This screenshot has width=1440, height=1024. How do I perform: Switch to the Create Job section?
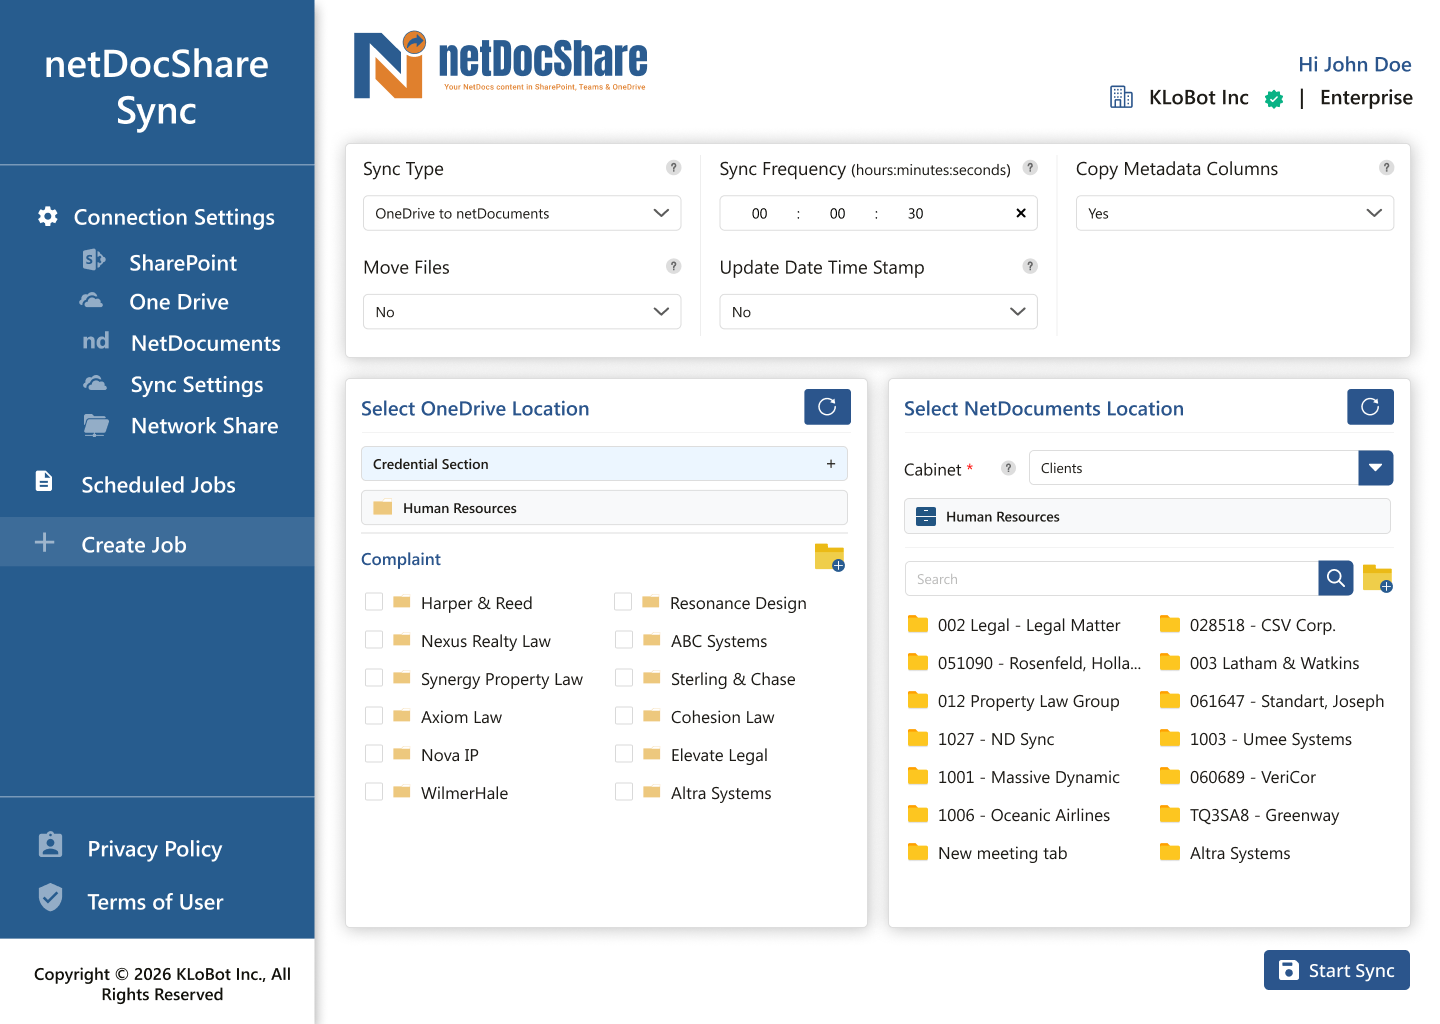point(134,544)
